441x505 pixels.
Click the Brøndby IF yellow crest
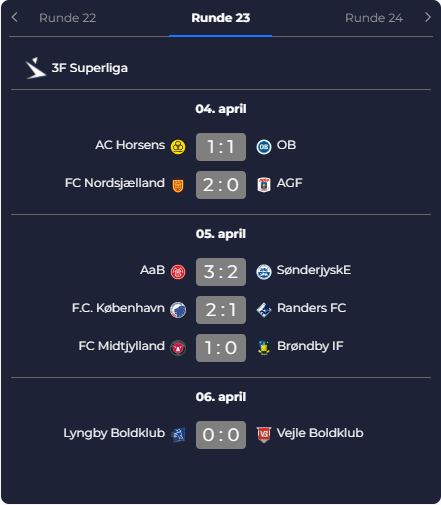coord(264,348)
